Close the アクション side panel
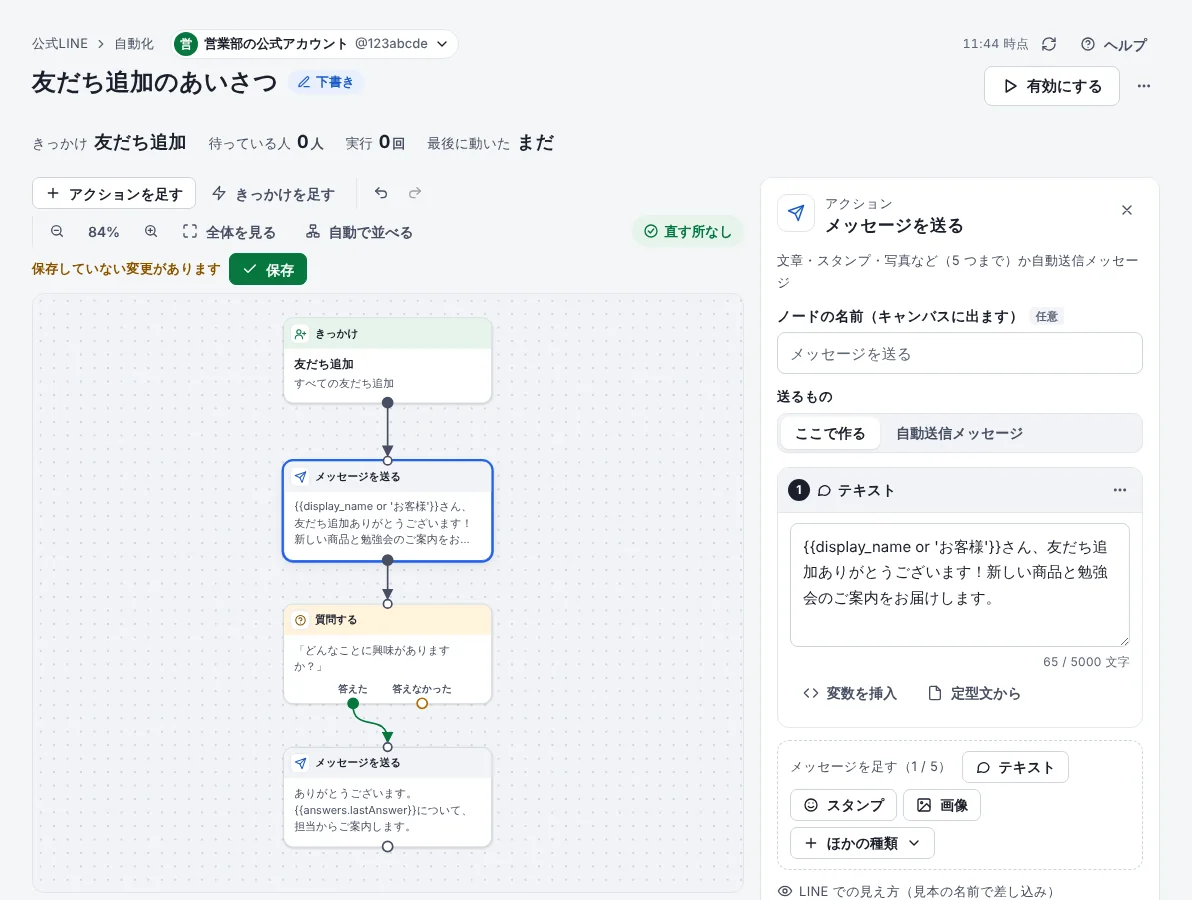The height and width of the screenshot is (900, 1192). [1127, 211]
